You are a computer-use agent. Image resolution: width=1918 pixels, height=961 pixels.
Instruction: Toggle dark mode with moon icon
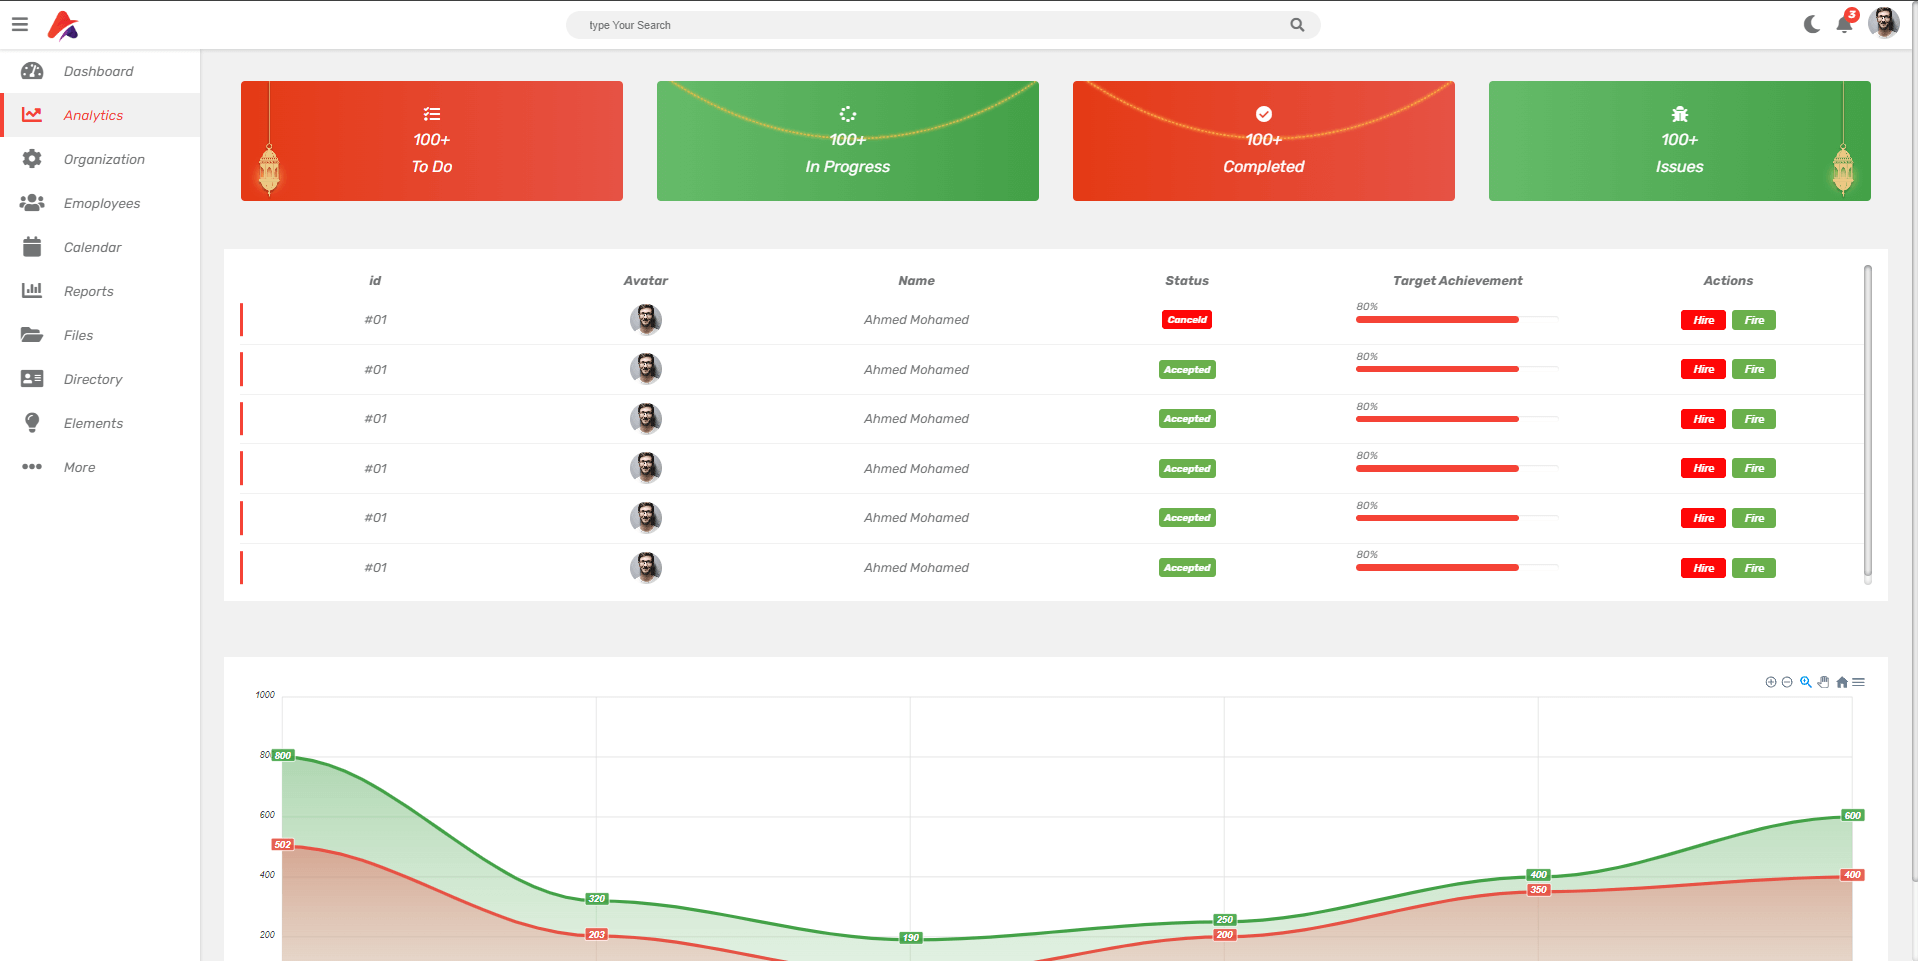point(1811,24)
